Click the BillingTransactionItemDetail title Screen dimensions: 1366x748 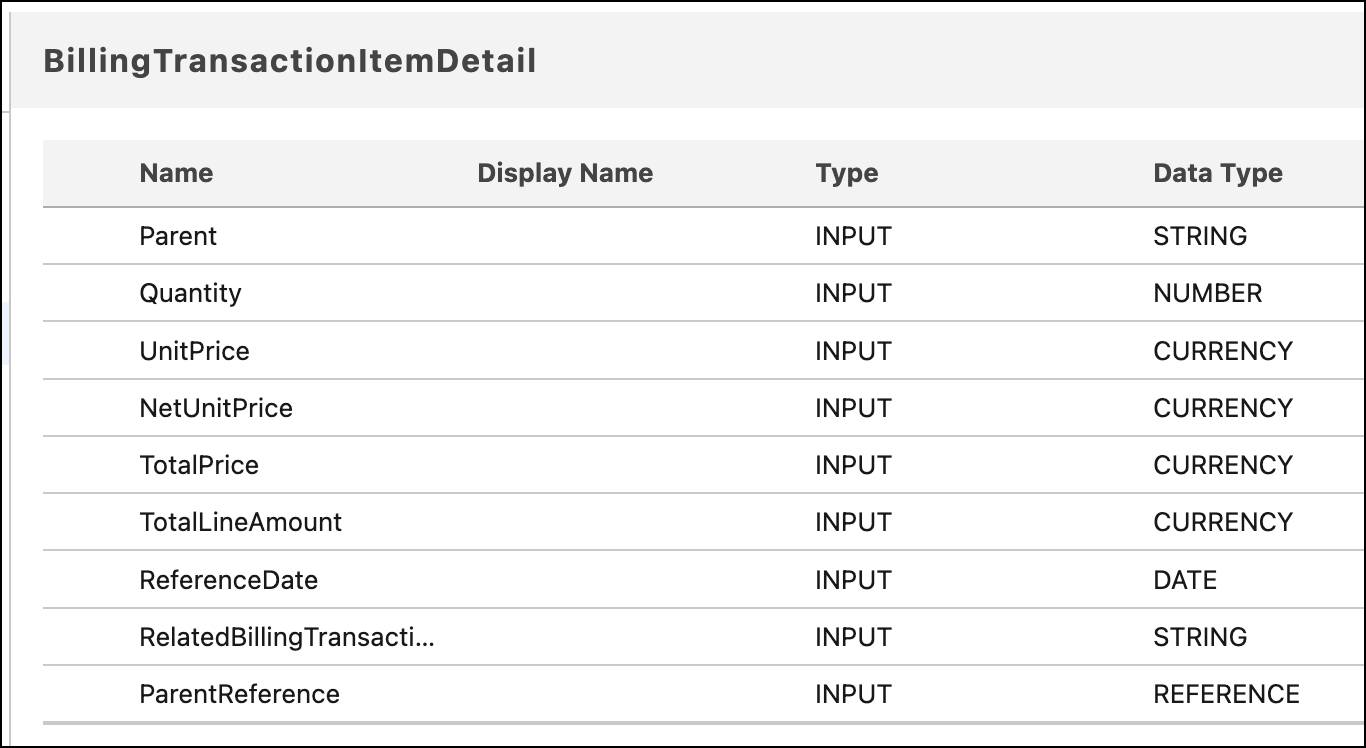pyautogui.click(x=289, y=61)
